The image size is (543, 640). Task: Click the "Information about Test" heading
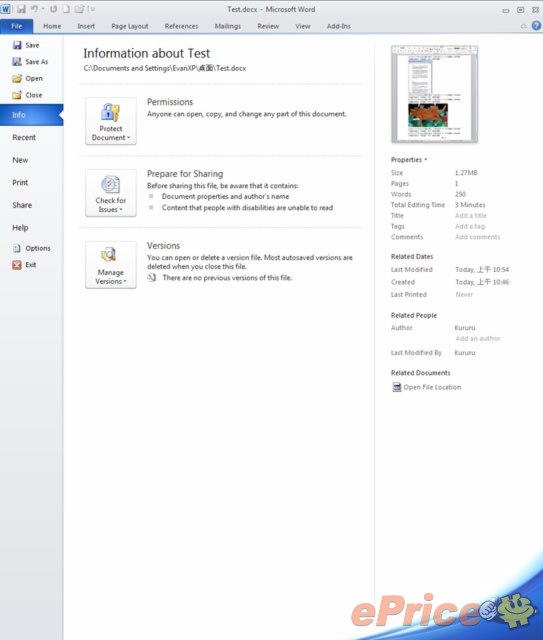click(147, 53)
